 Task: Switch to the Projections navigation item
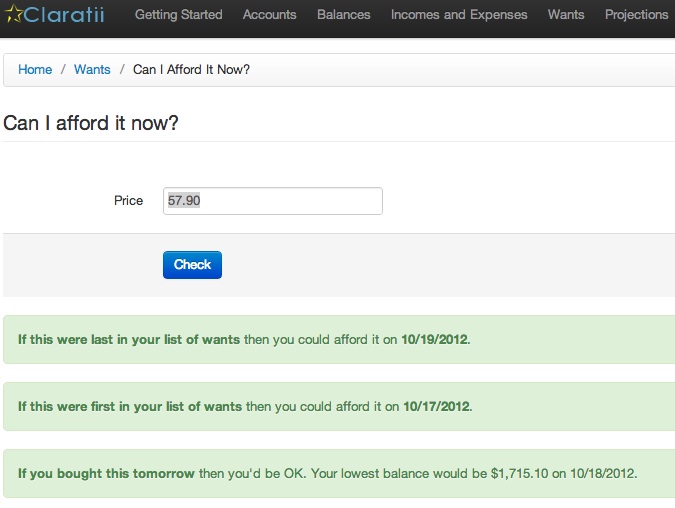637,15
